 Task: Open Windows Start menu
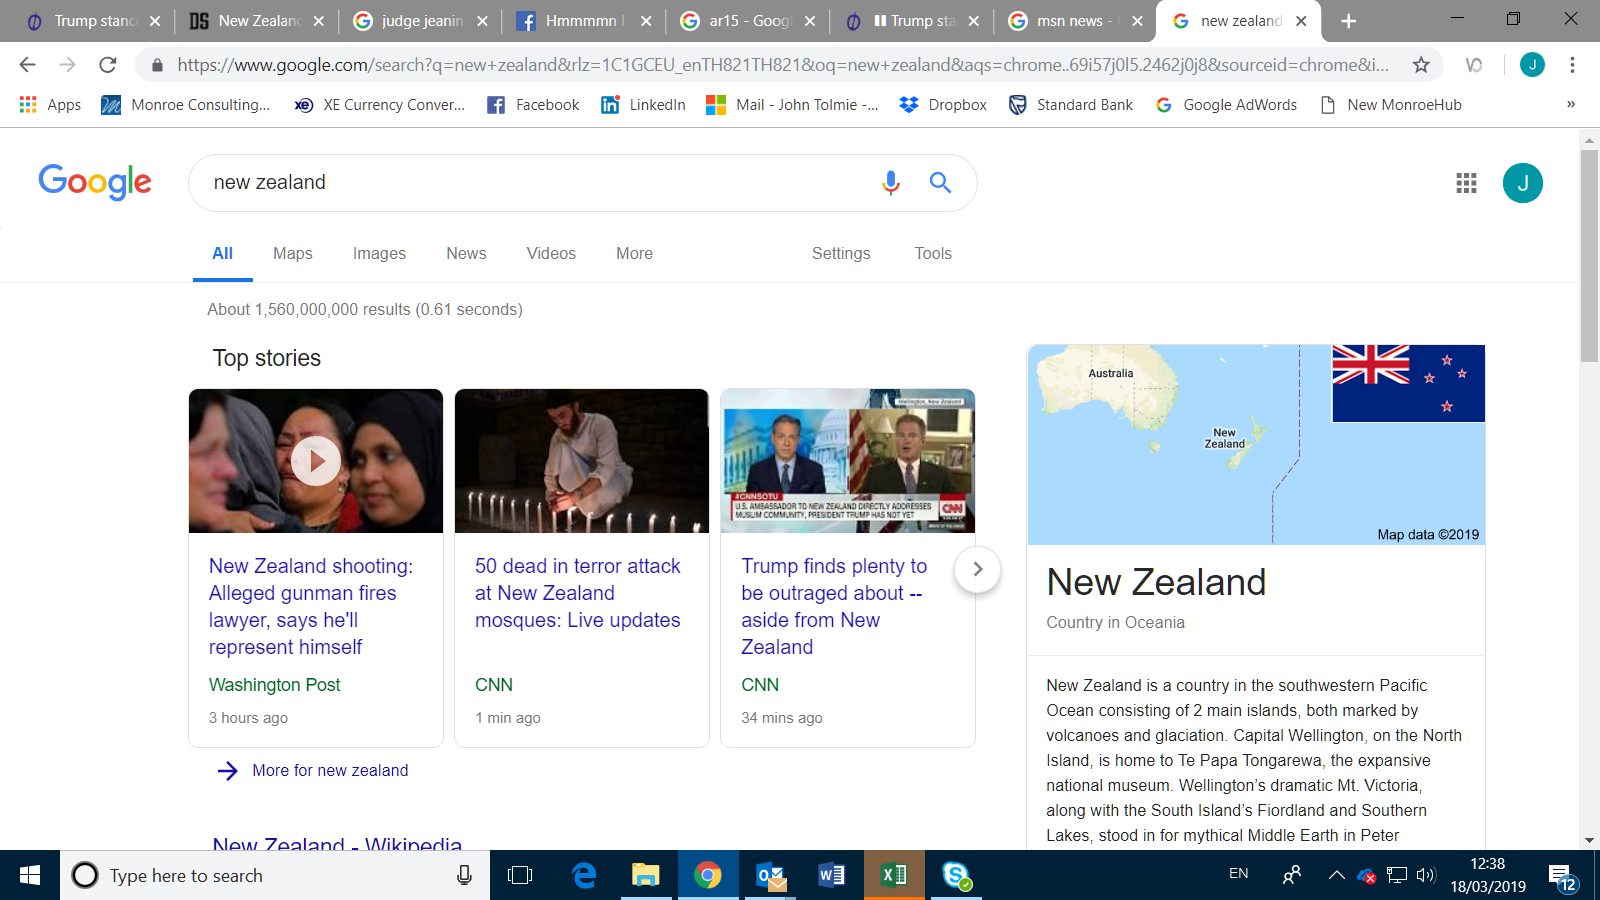(x=30, y=875)
